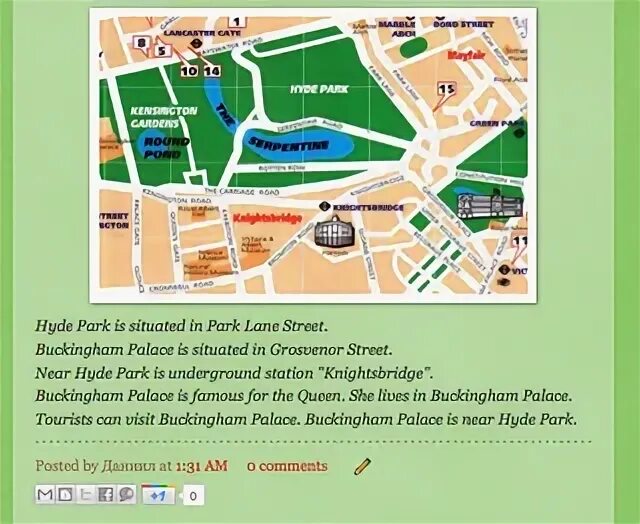Click the BlogThis share icon
The image size is (640, 524).
tap(65, 495)
